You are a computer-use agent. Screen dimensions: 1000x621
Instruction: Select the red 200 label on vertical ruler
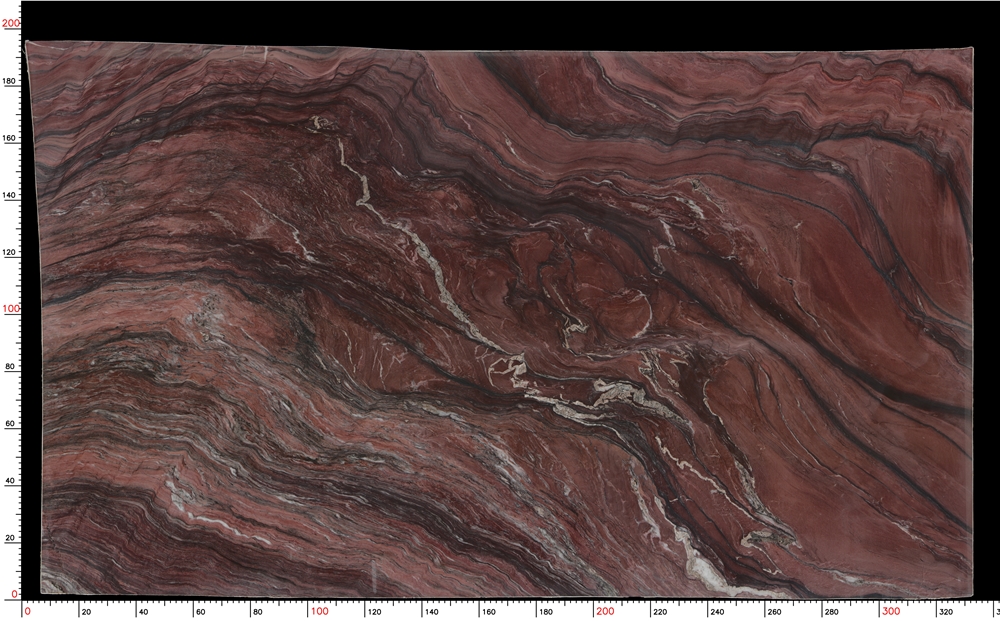coord(11,23)
